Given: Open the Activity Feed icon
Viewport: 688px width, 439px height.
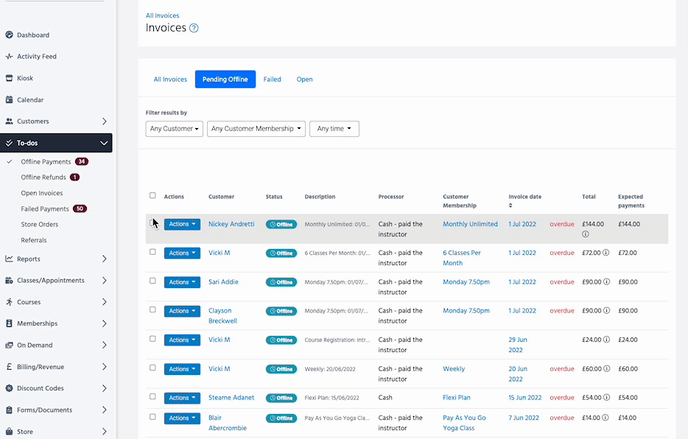Looking at the screenshot, I should tap(9, 57).
